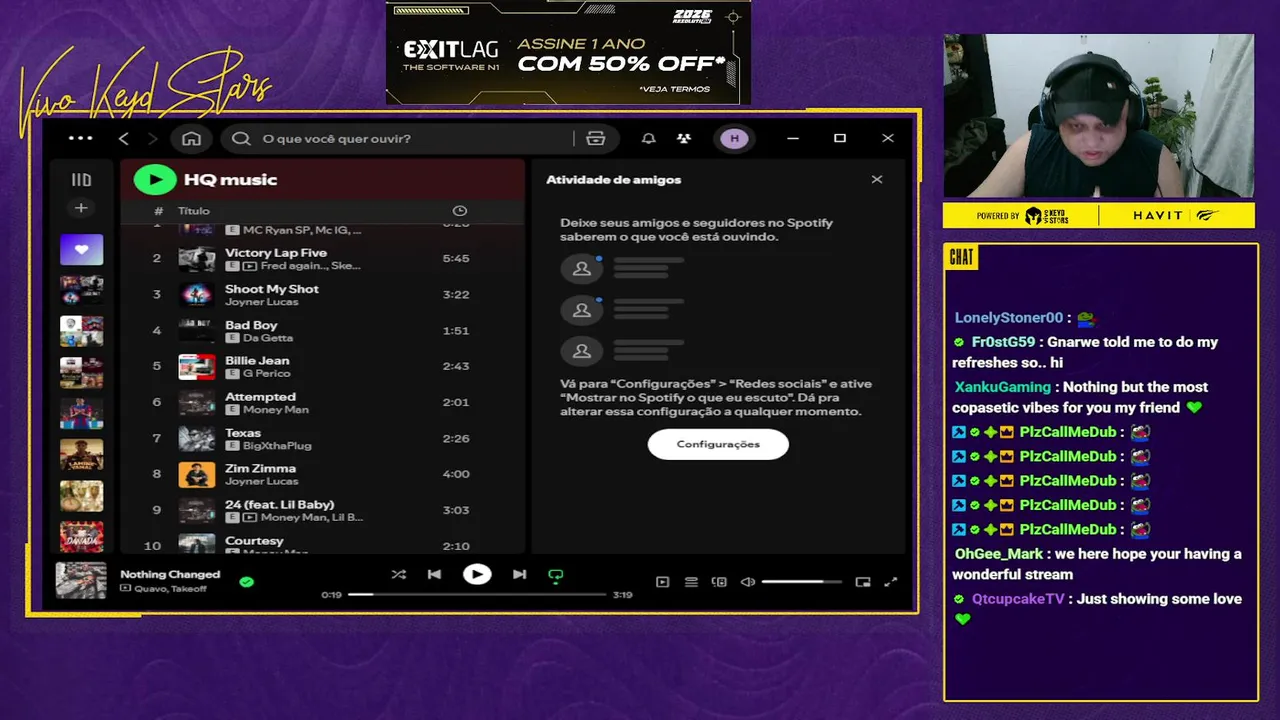The image size is (1280, 720).
Task: Open 'Nothing Changed' now playing cover art
Action: click(80, 580)
